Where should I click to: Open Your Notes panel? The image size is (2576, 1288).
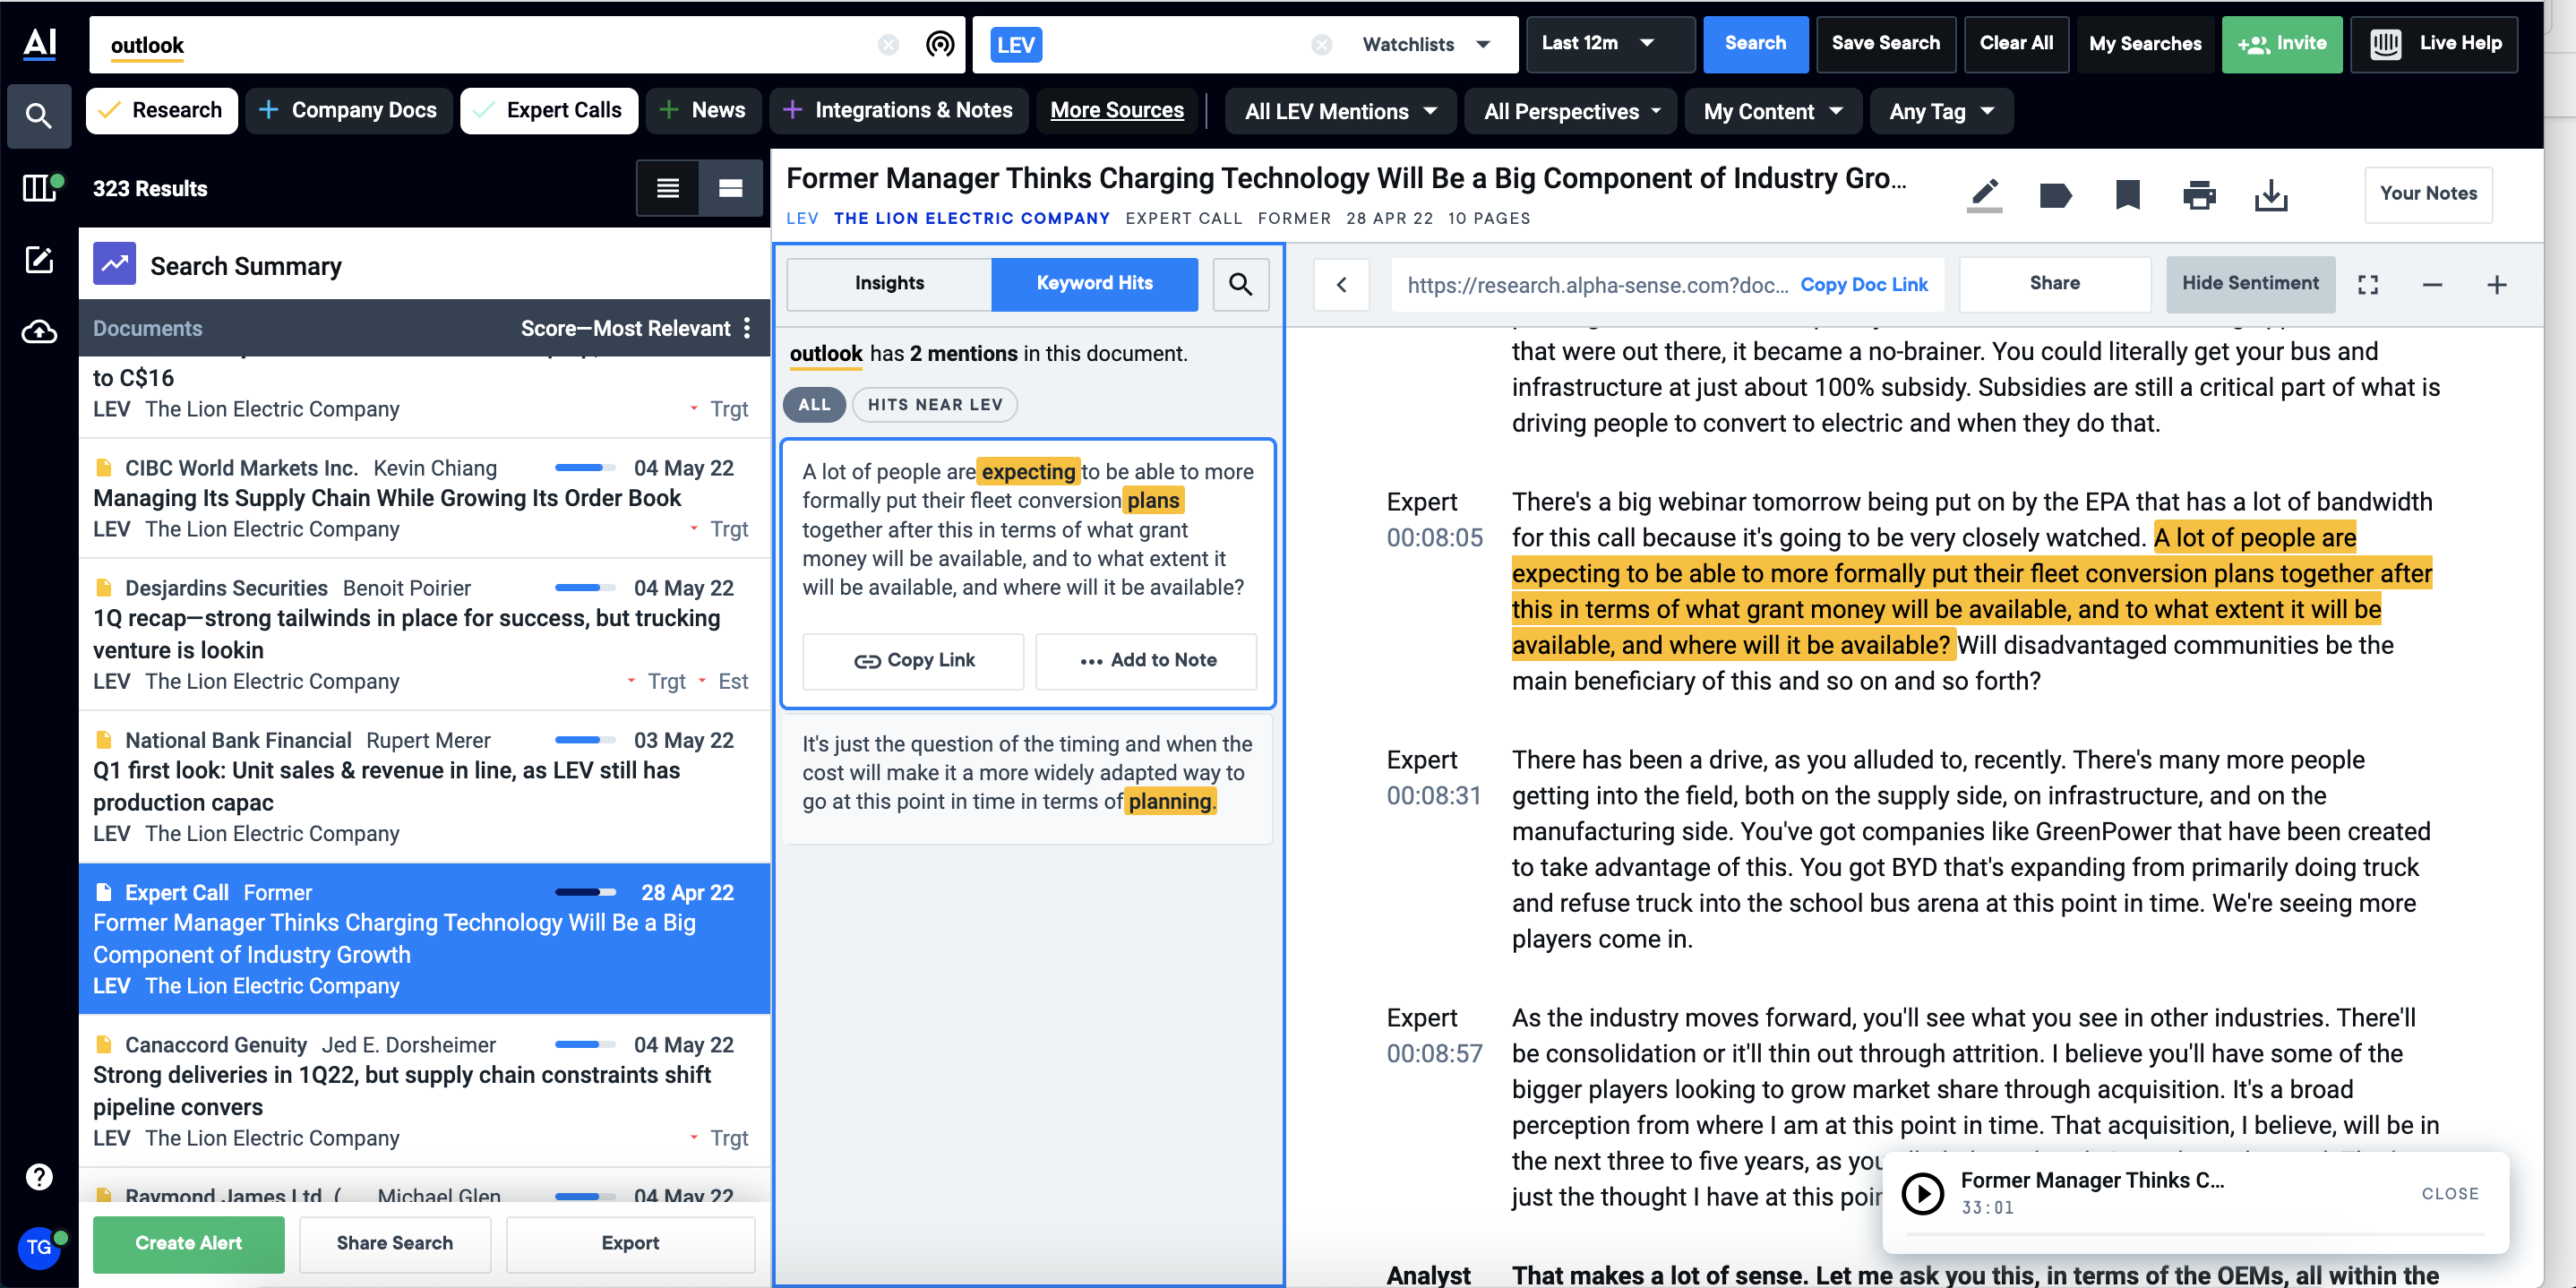[2428, 194]
